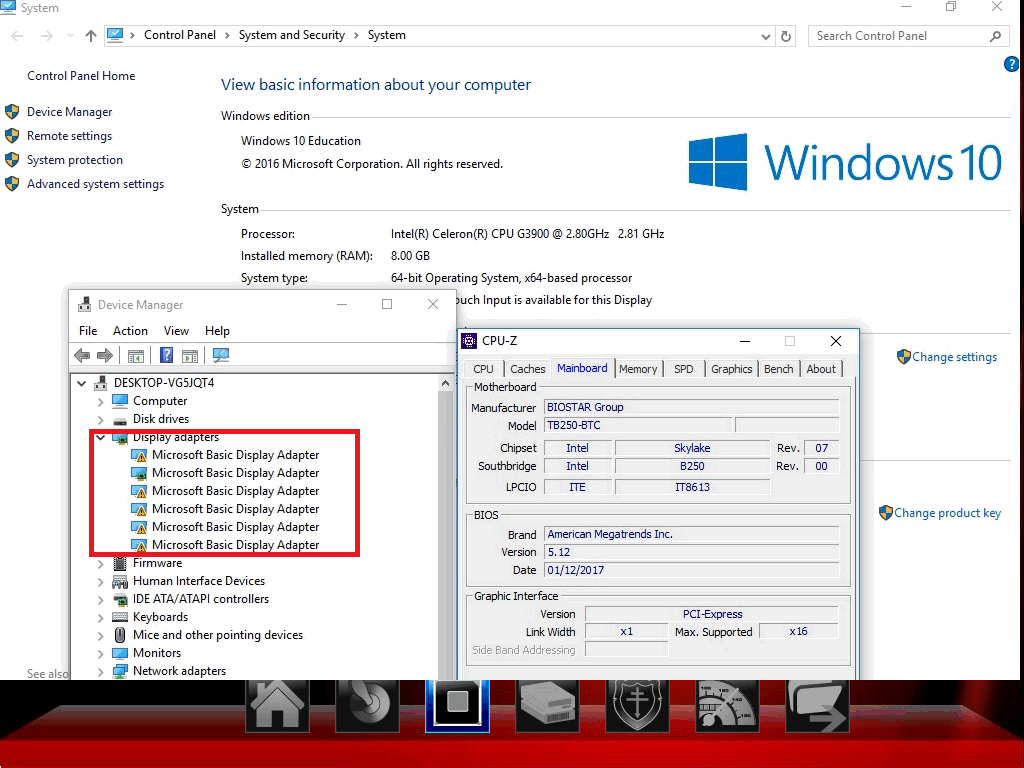Click the Monitors category icon in the tree

coord(120,653)
